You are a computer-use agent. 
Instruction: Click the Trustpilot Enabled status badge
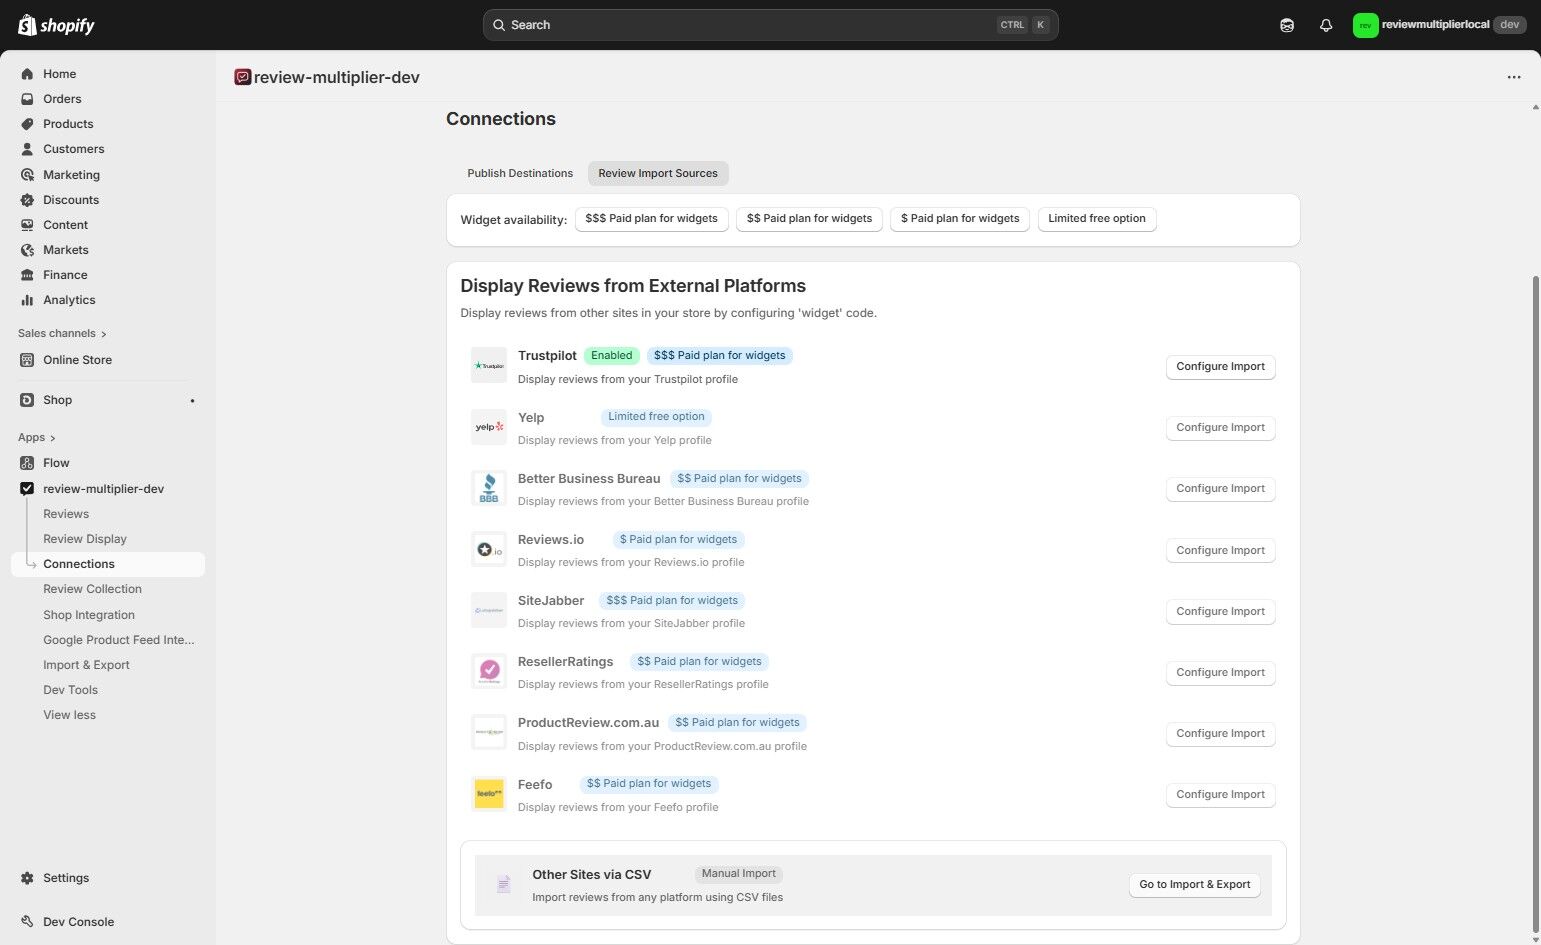click(x=611, y=356)
